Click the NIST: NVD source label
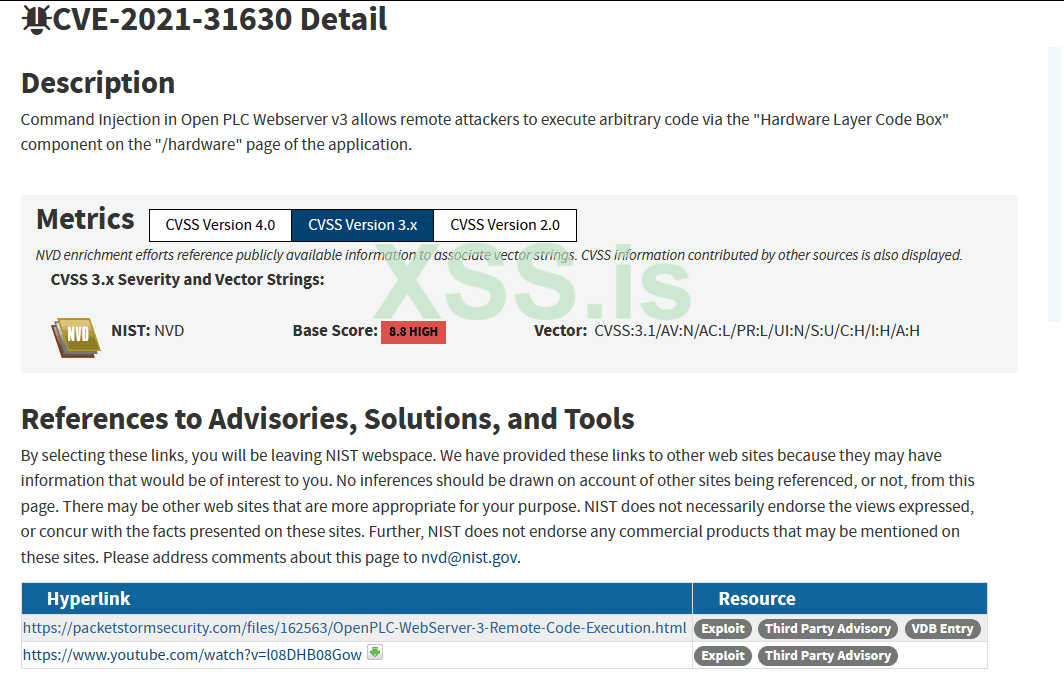This screenshot has height=683, width=1064. pyautogui.click(x=148, y=331)
